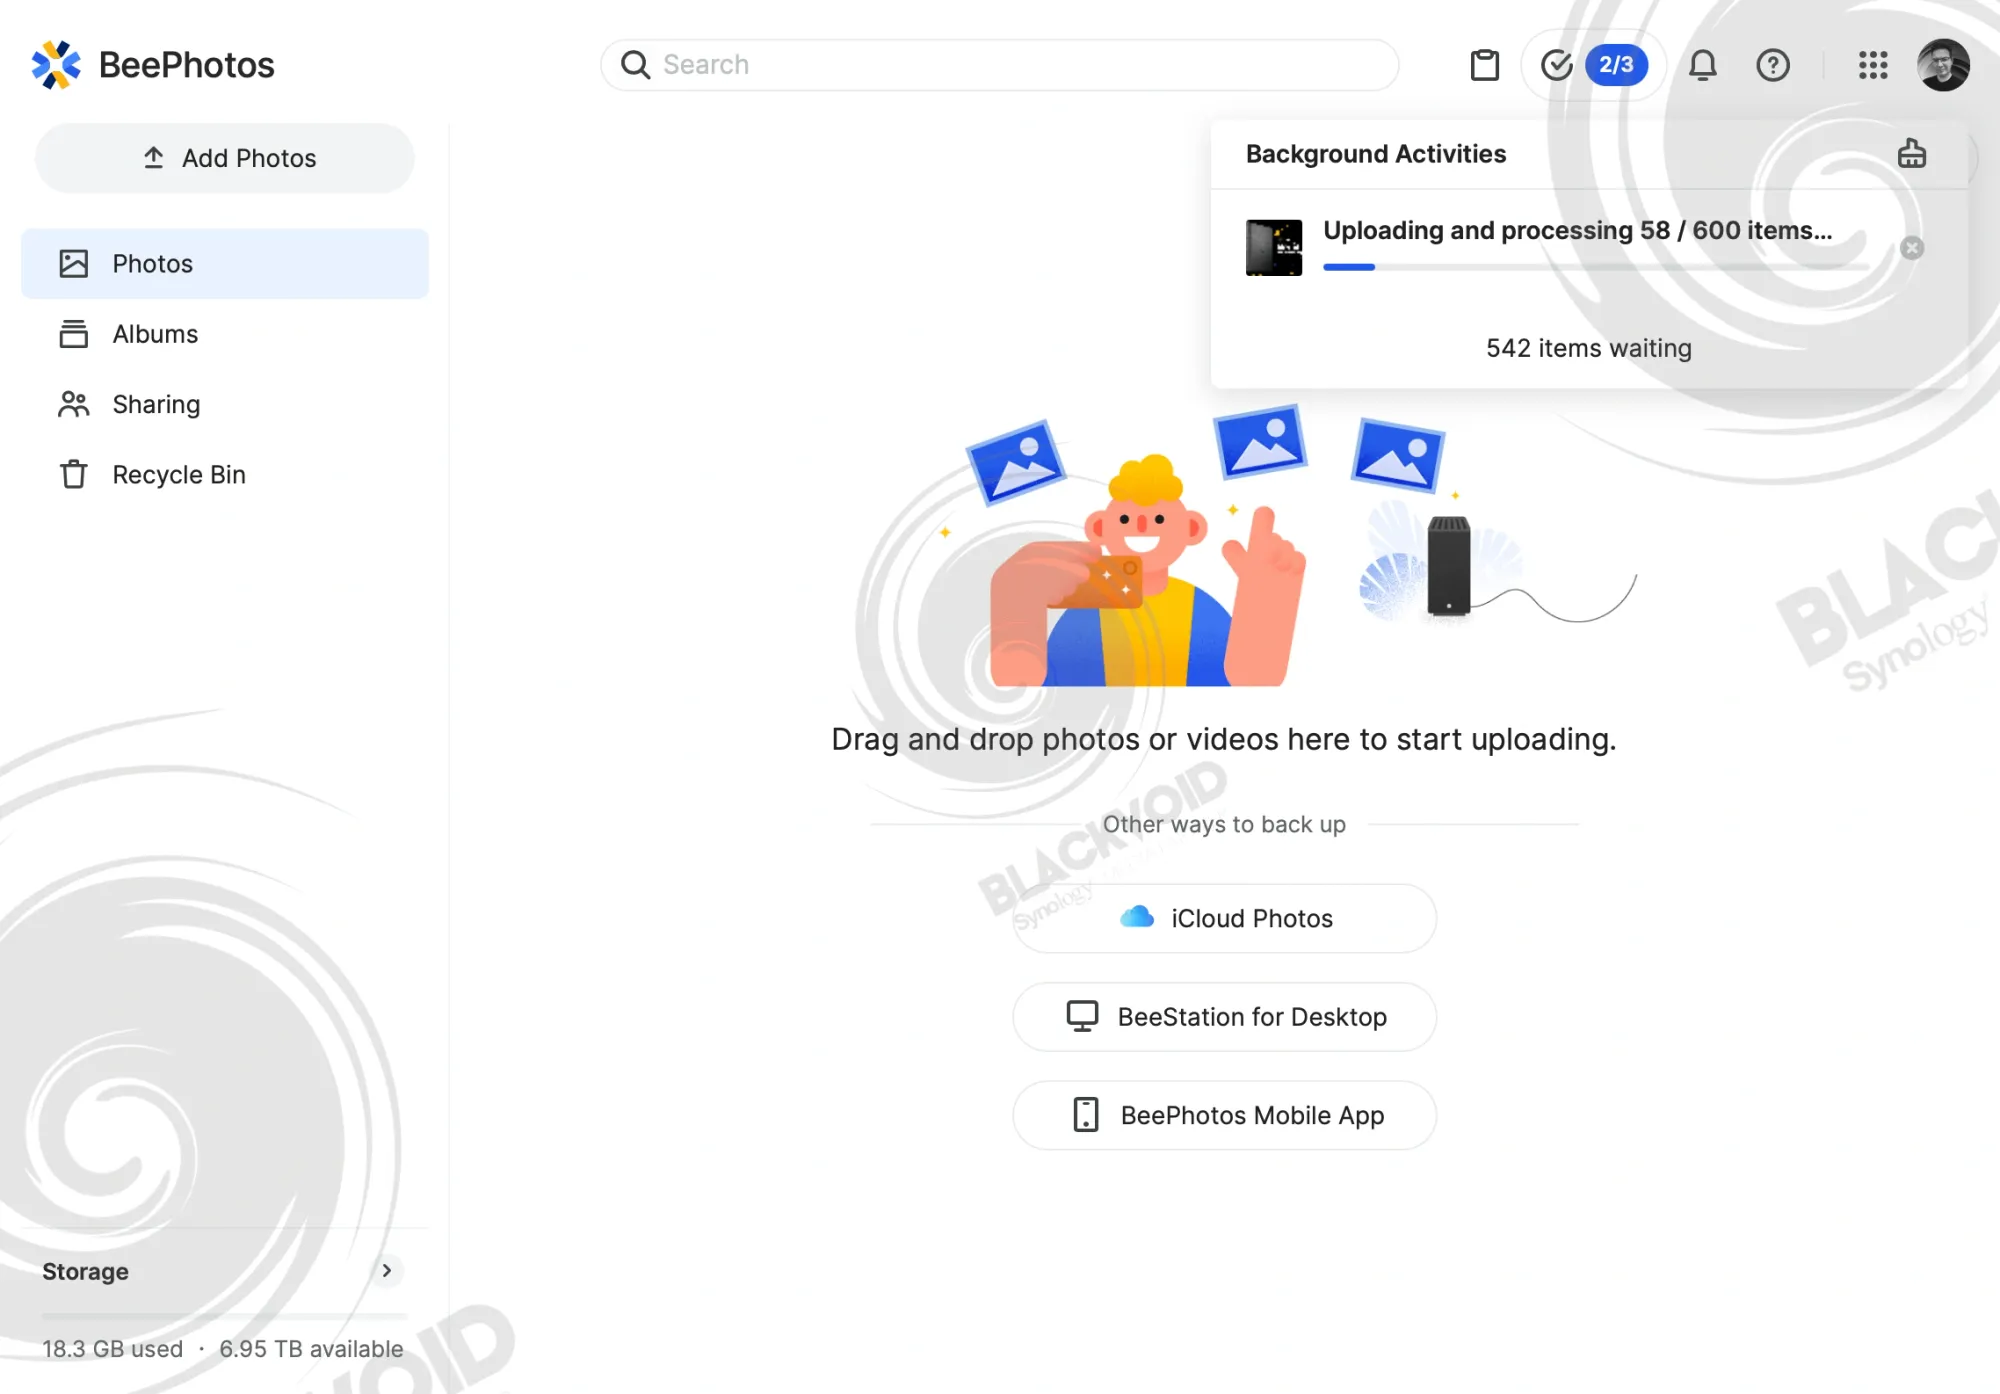Click the upload progress bar
Screen dimensions: 2000x1394
pos(1596,267)
